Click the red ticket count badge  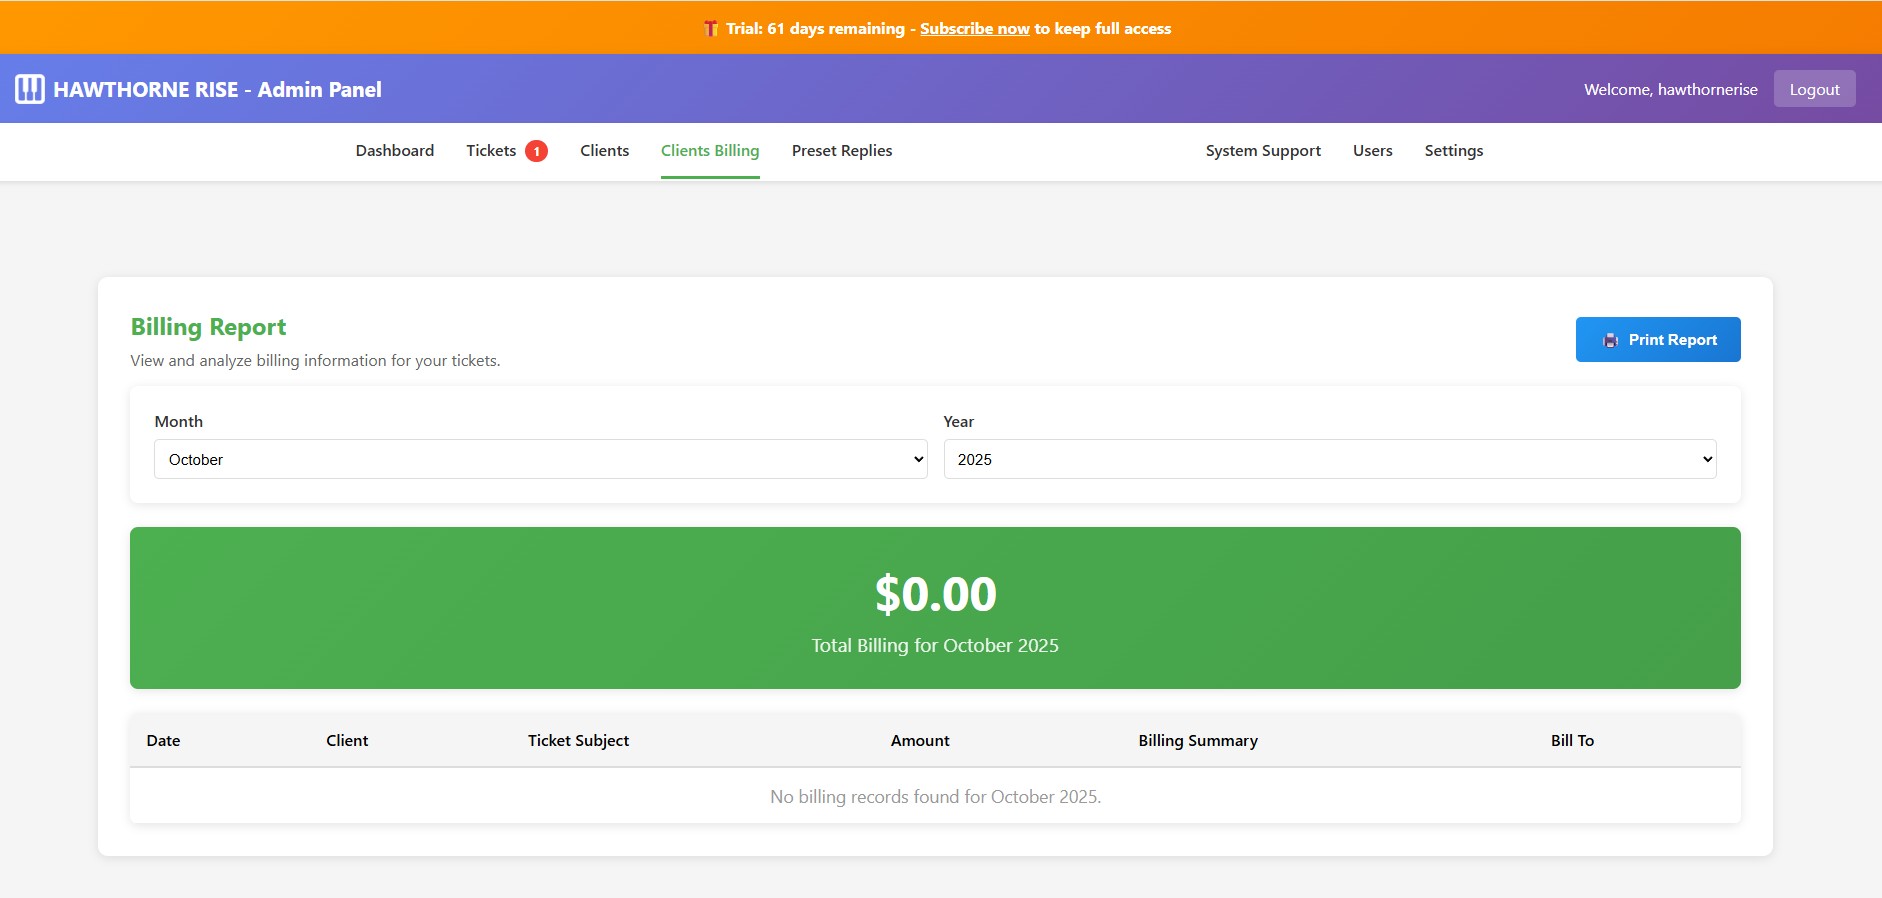pyautogui.click(x=536, y=151)
